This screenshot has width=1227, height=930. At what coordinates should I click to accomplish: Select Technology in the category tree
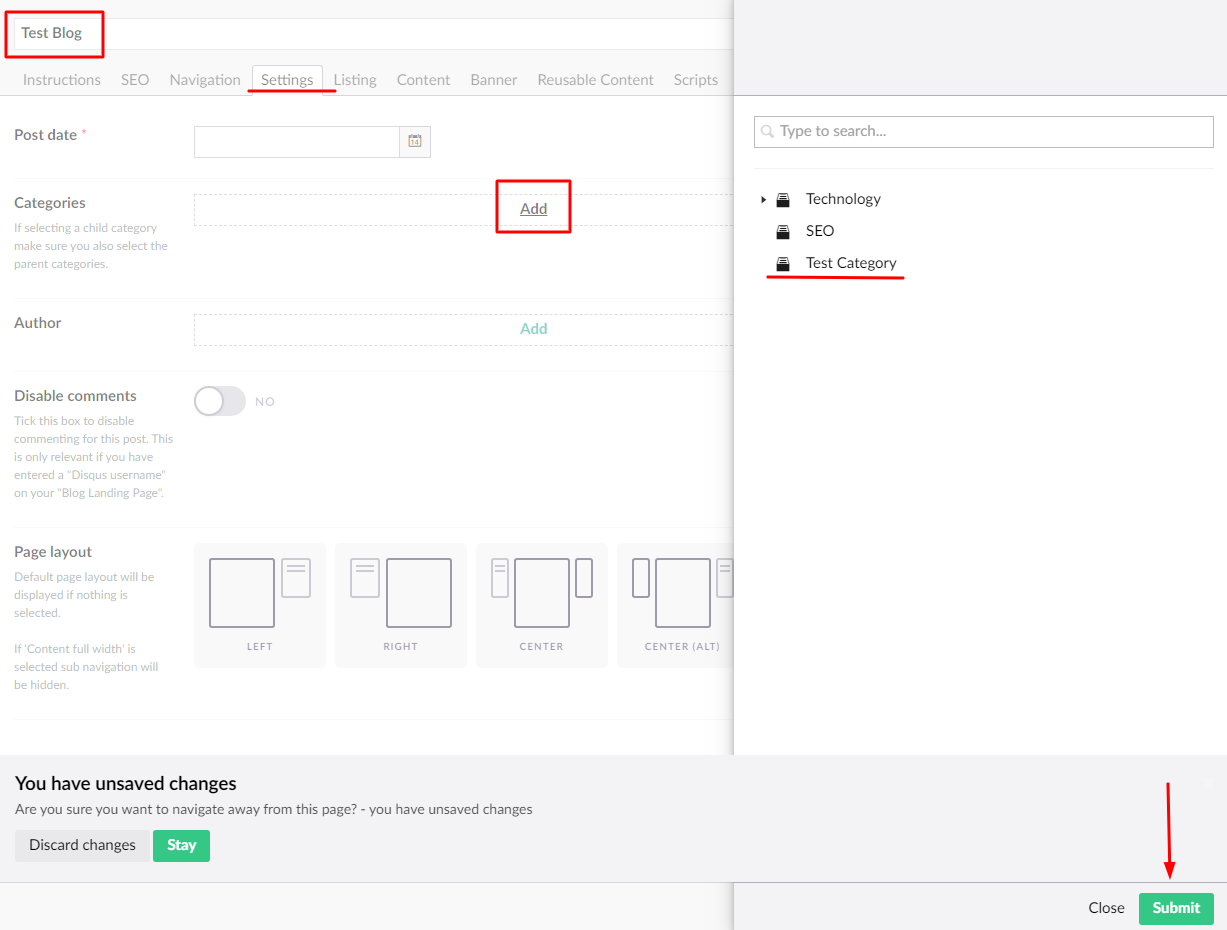pos(843,199)
